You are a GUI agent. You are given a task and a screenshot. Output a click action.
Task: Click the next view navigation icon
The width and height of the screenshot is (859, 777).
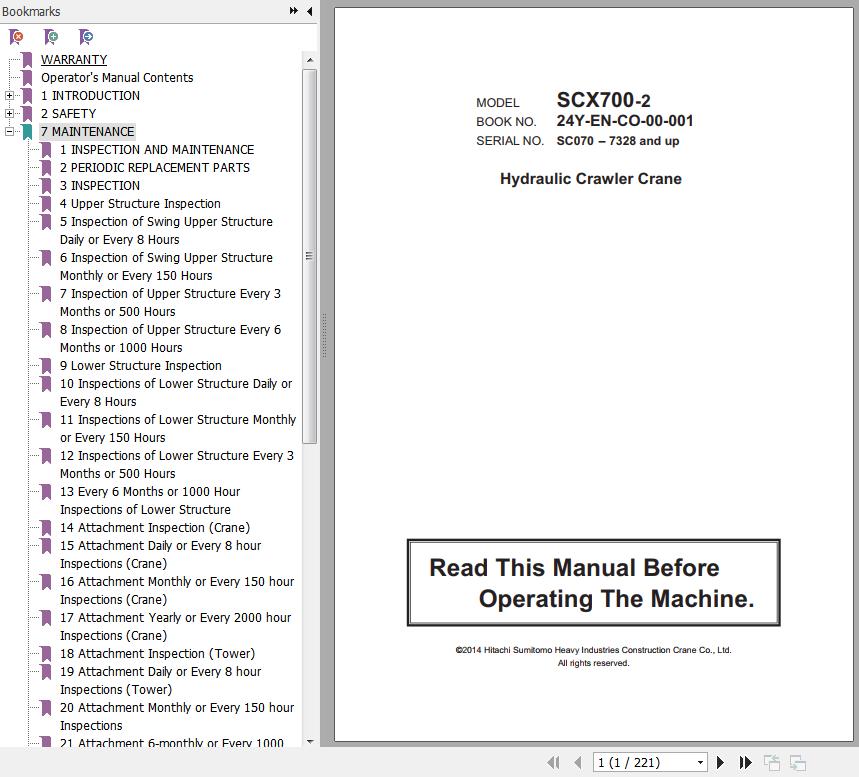click(x=798, y=762)
